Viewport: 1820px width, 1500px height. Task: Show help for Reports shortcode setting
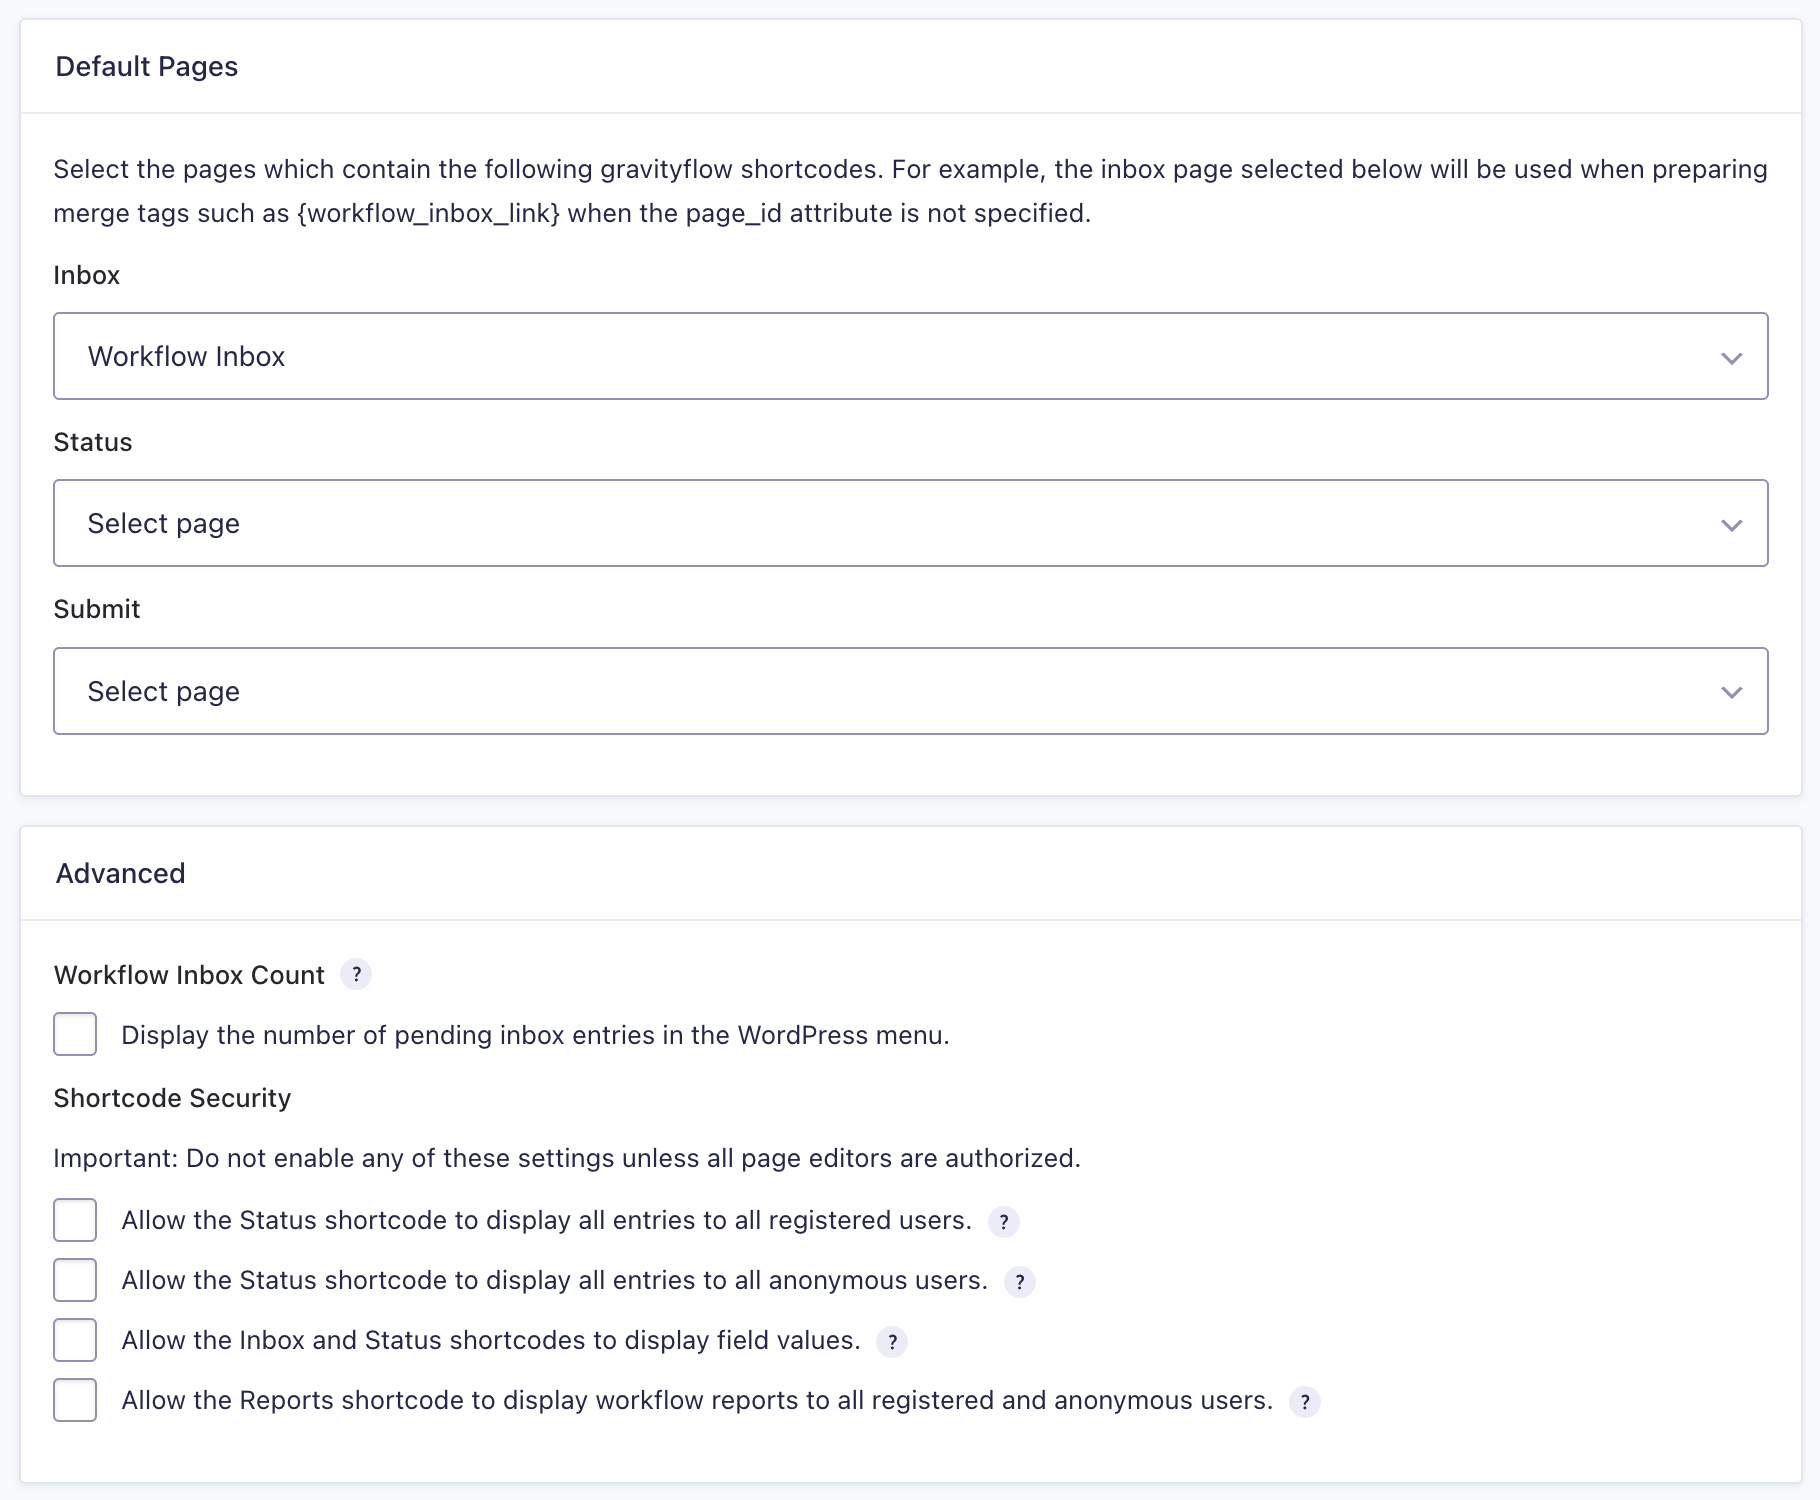click(x=1305, y=1402)
